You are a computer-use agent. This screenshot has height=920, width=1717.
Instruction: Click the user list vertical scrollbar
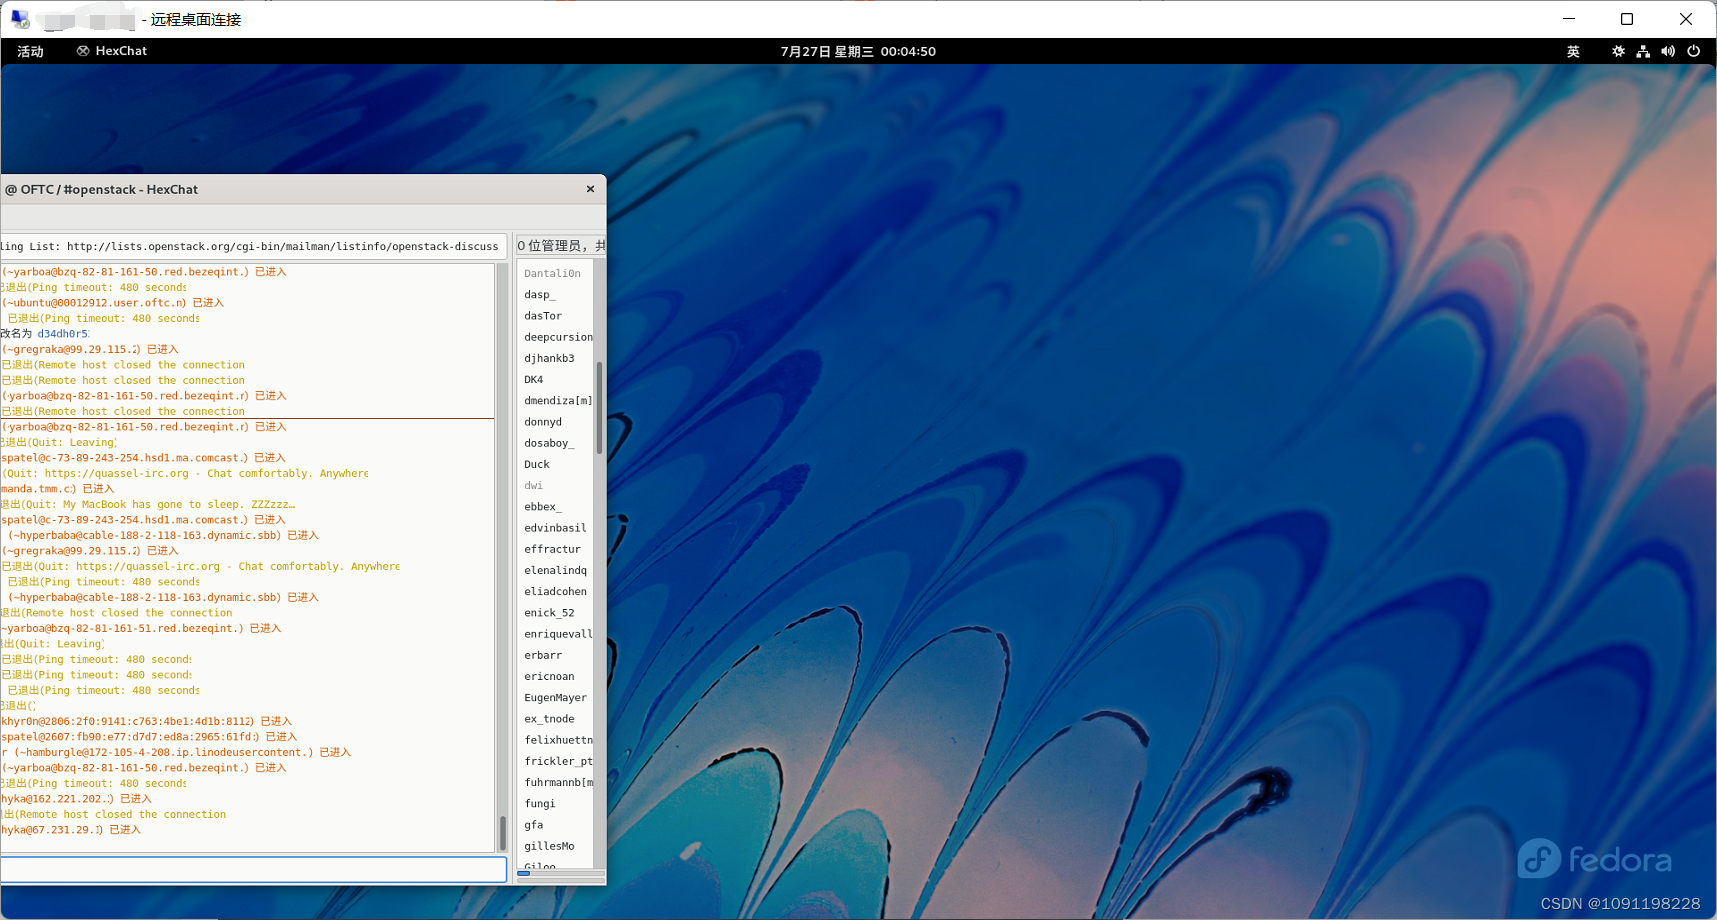[x=599, y=562]
